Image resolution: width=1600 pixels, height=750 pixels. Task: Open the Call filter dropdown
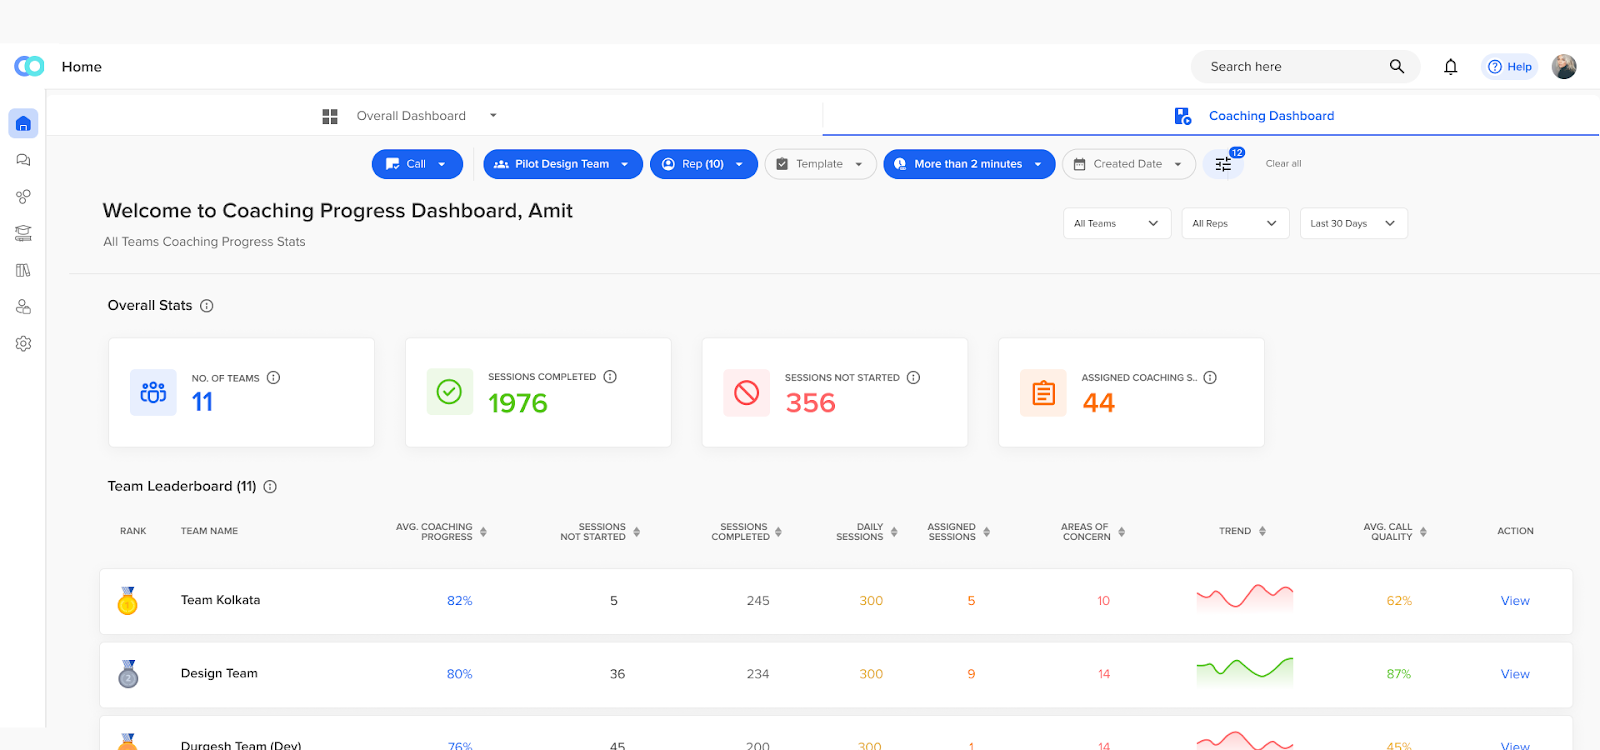(417, 164)
